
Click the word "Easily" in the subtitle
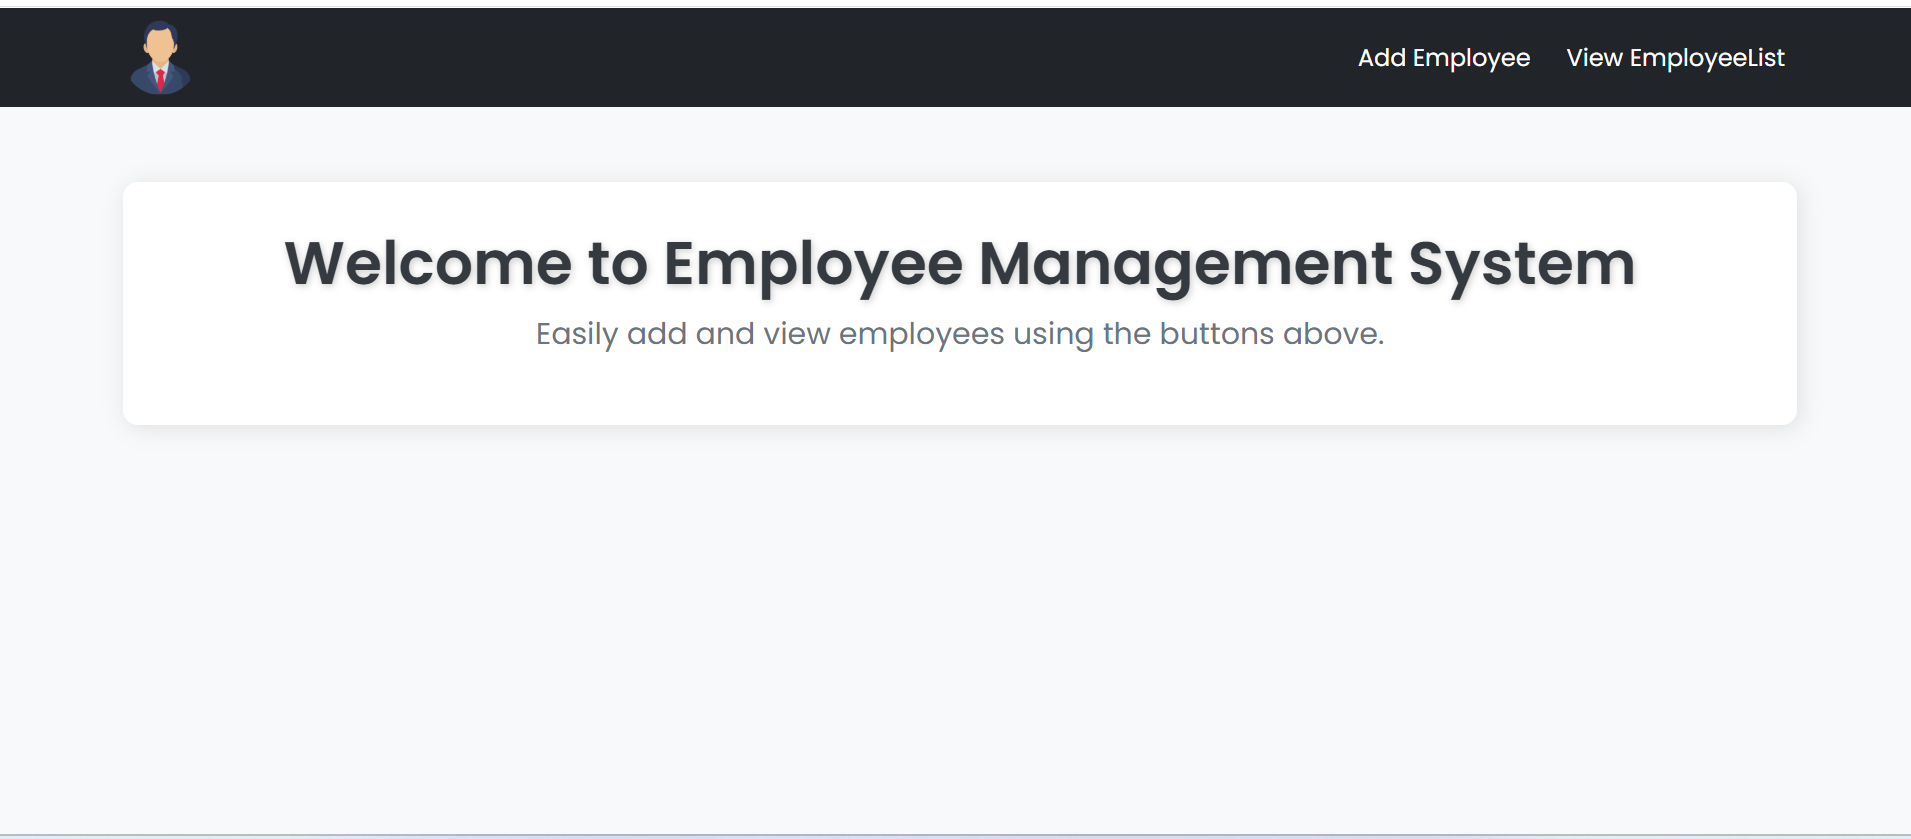point(576,334)
